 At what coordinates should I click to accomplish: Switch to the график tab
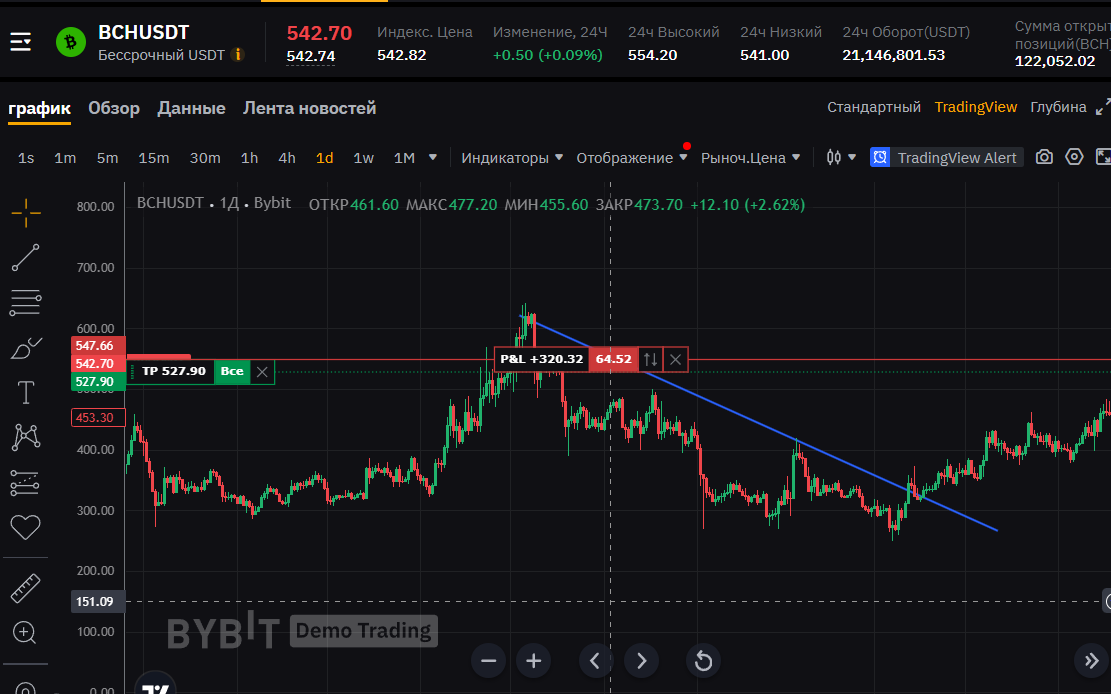point(40,108)
